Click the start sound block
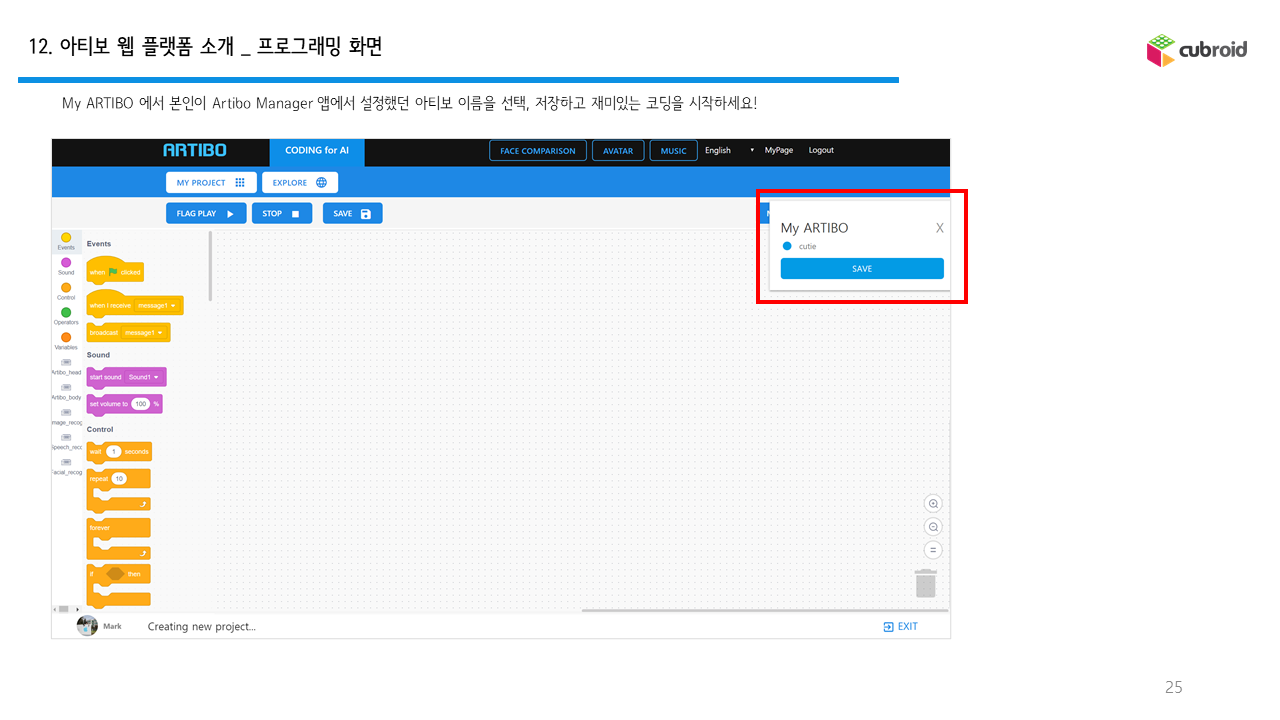Image resolution: width=1280 pixels, height=720 pixels. [x=126, y=377]
